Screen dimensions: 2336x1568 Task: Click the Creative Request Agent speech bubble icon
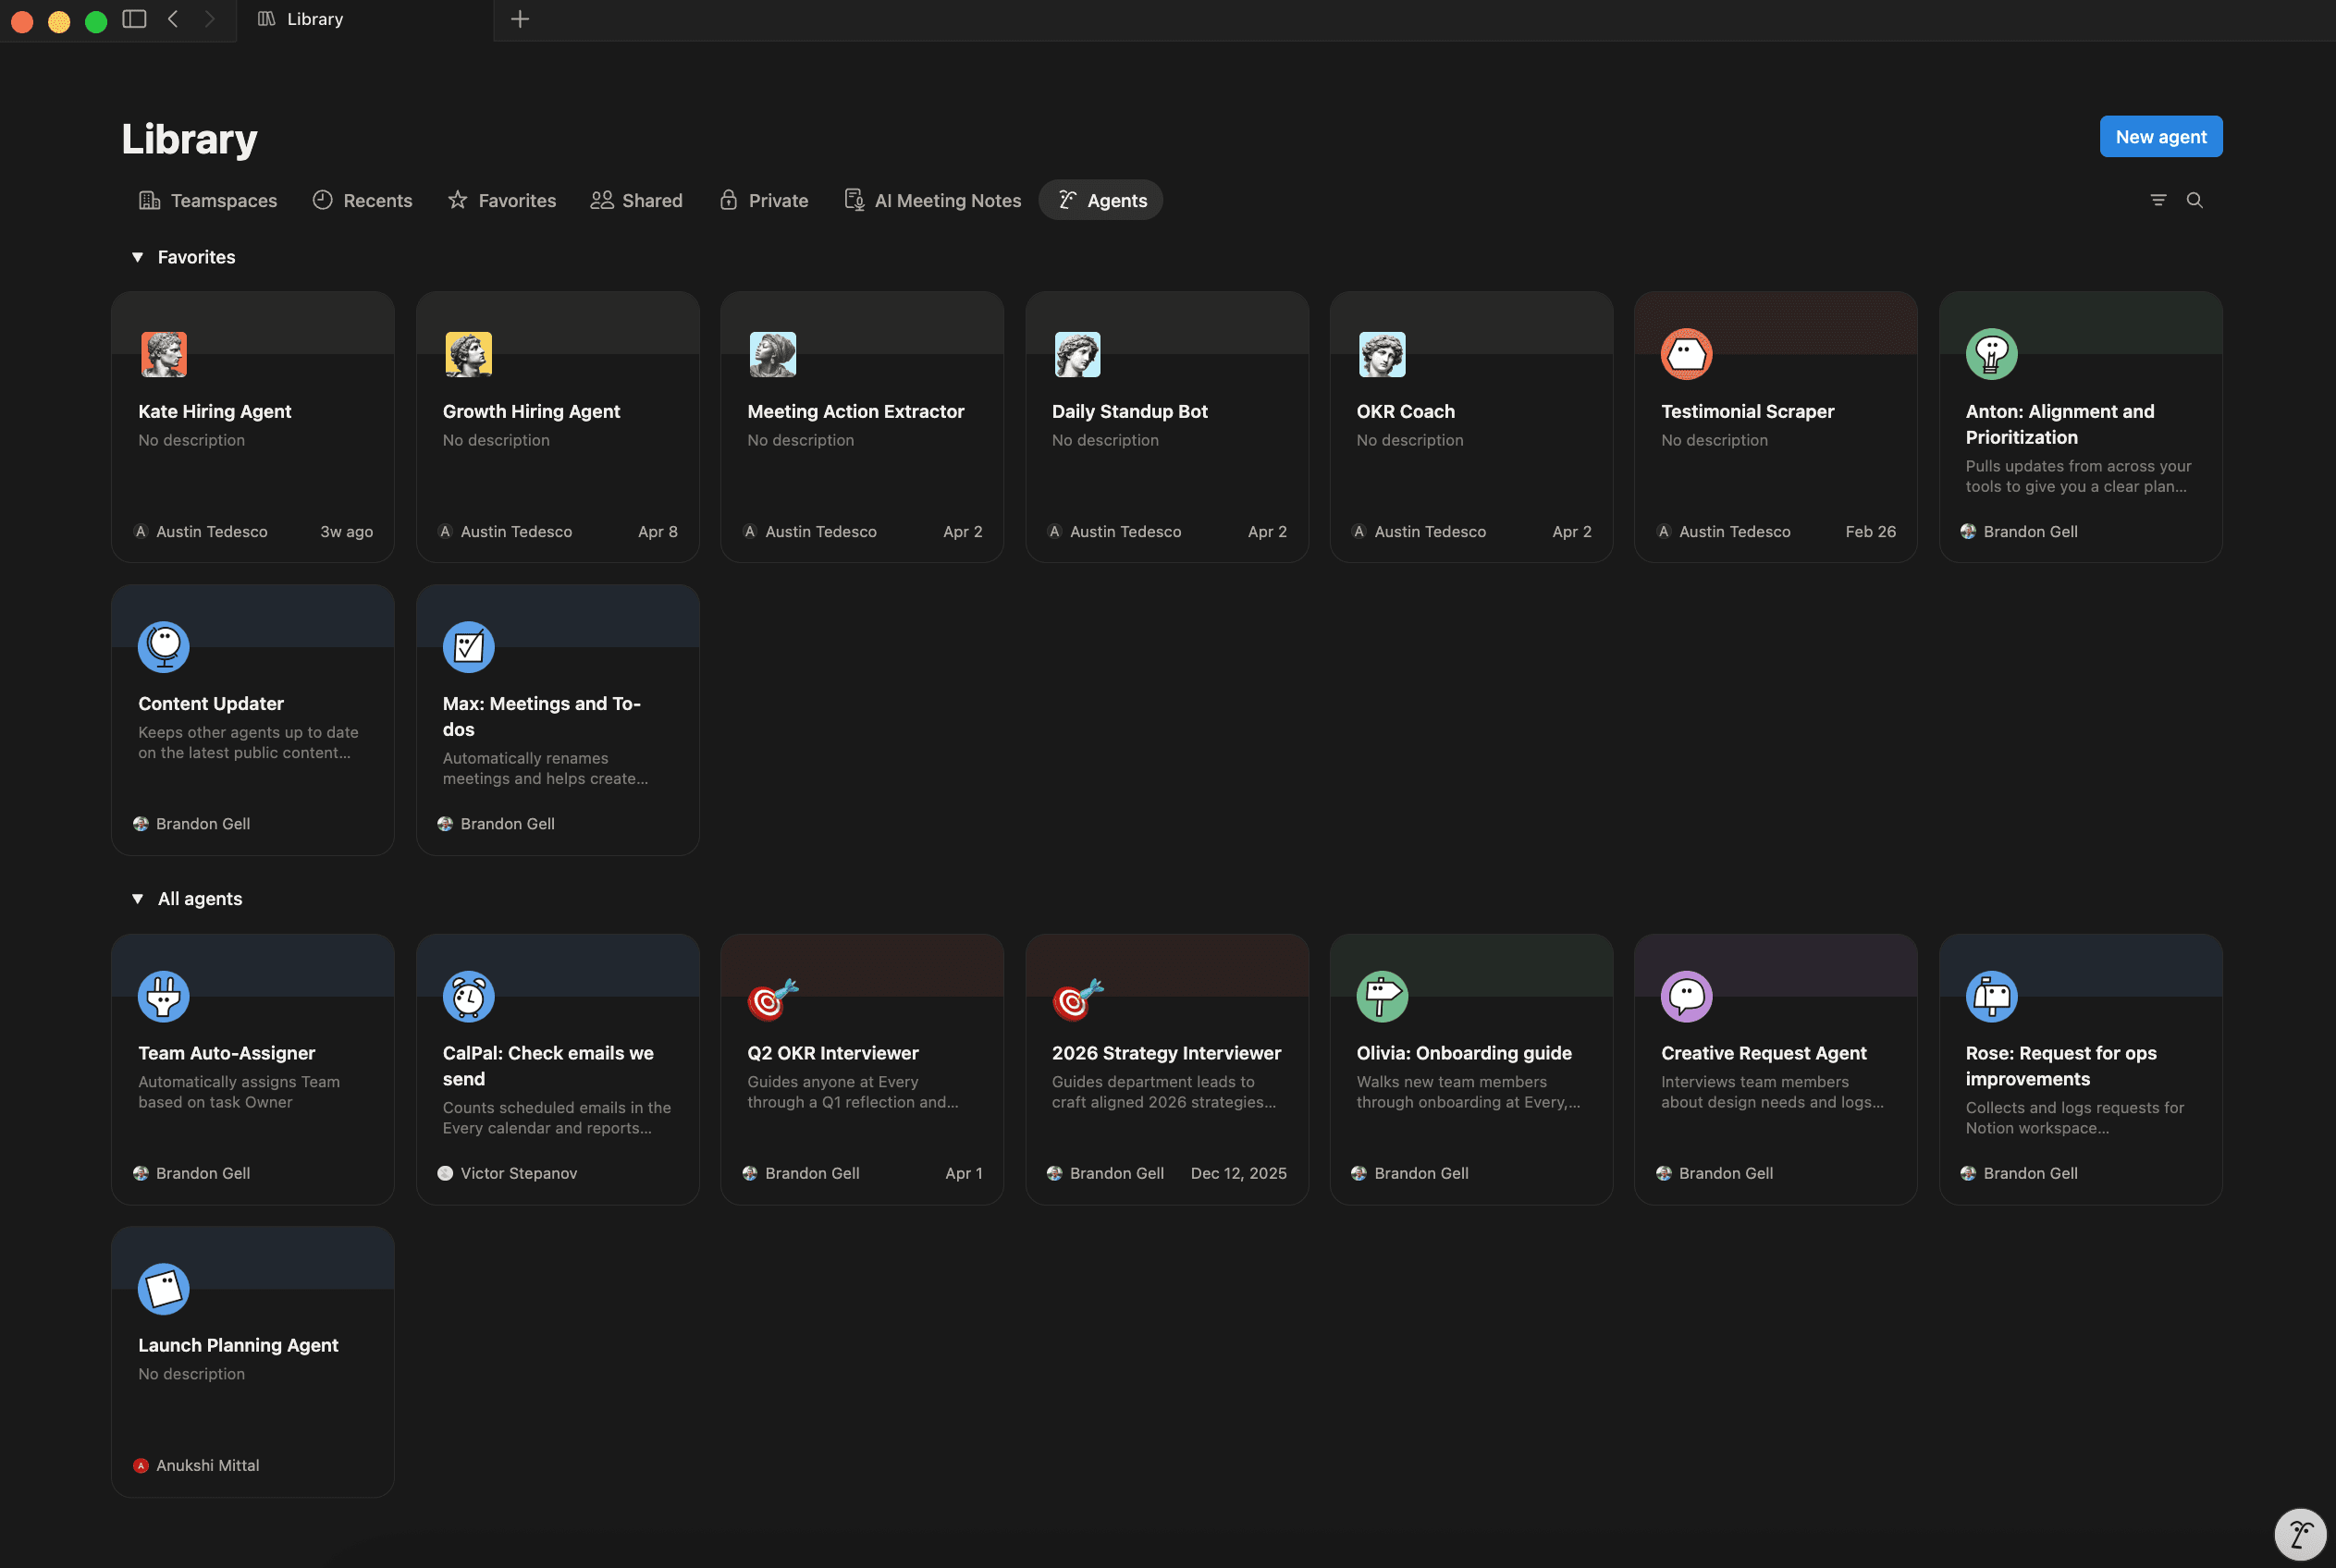pyautogui.click(x=1686, y=996)
